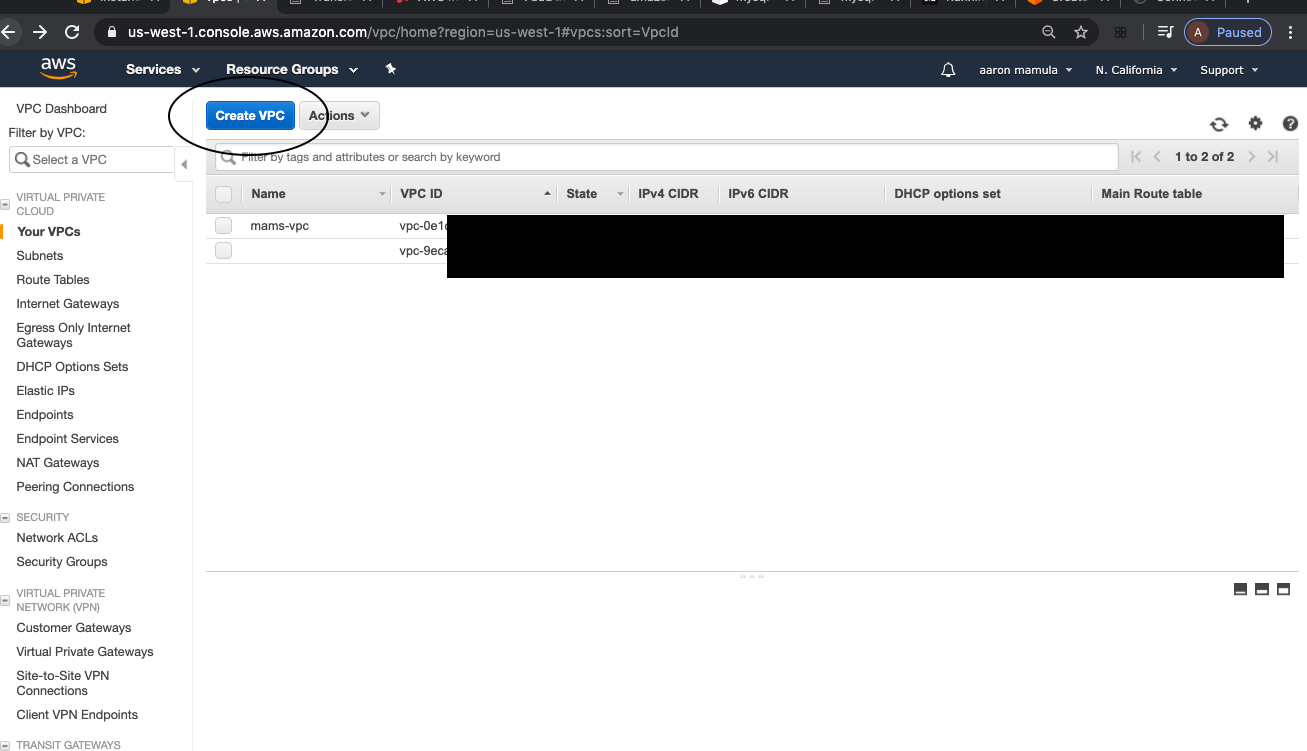Reload the browser page
The height and width of the screenshot is (751, 1307).
(72, 32)
